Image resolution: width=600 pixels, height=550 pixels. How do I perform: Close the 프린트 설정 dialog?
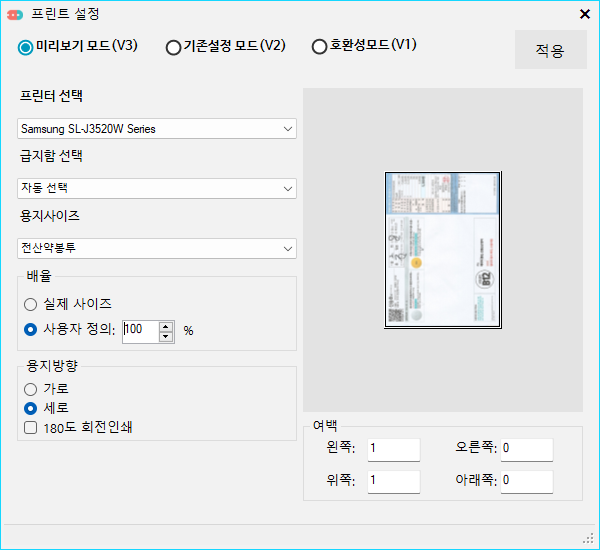coord(585,14)
